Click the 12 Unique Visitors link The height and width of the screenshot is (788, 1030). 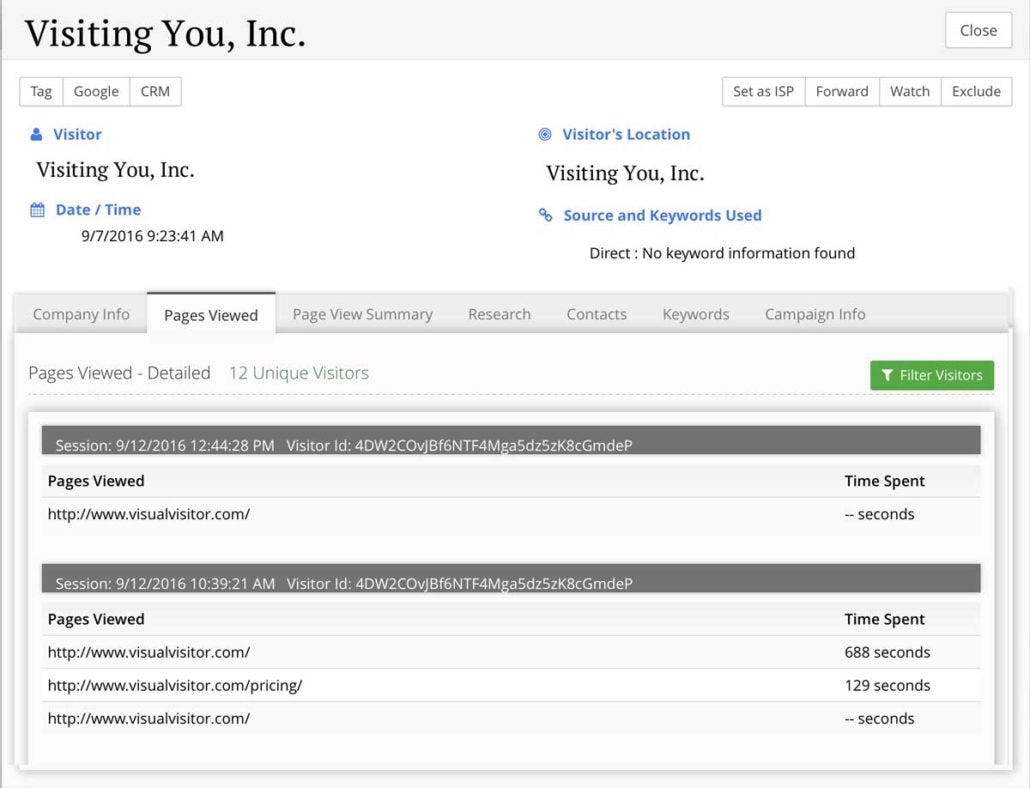click(x=298, y=372)
